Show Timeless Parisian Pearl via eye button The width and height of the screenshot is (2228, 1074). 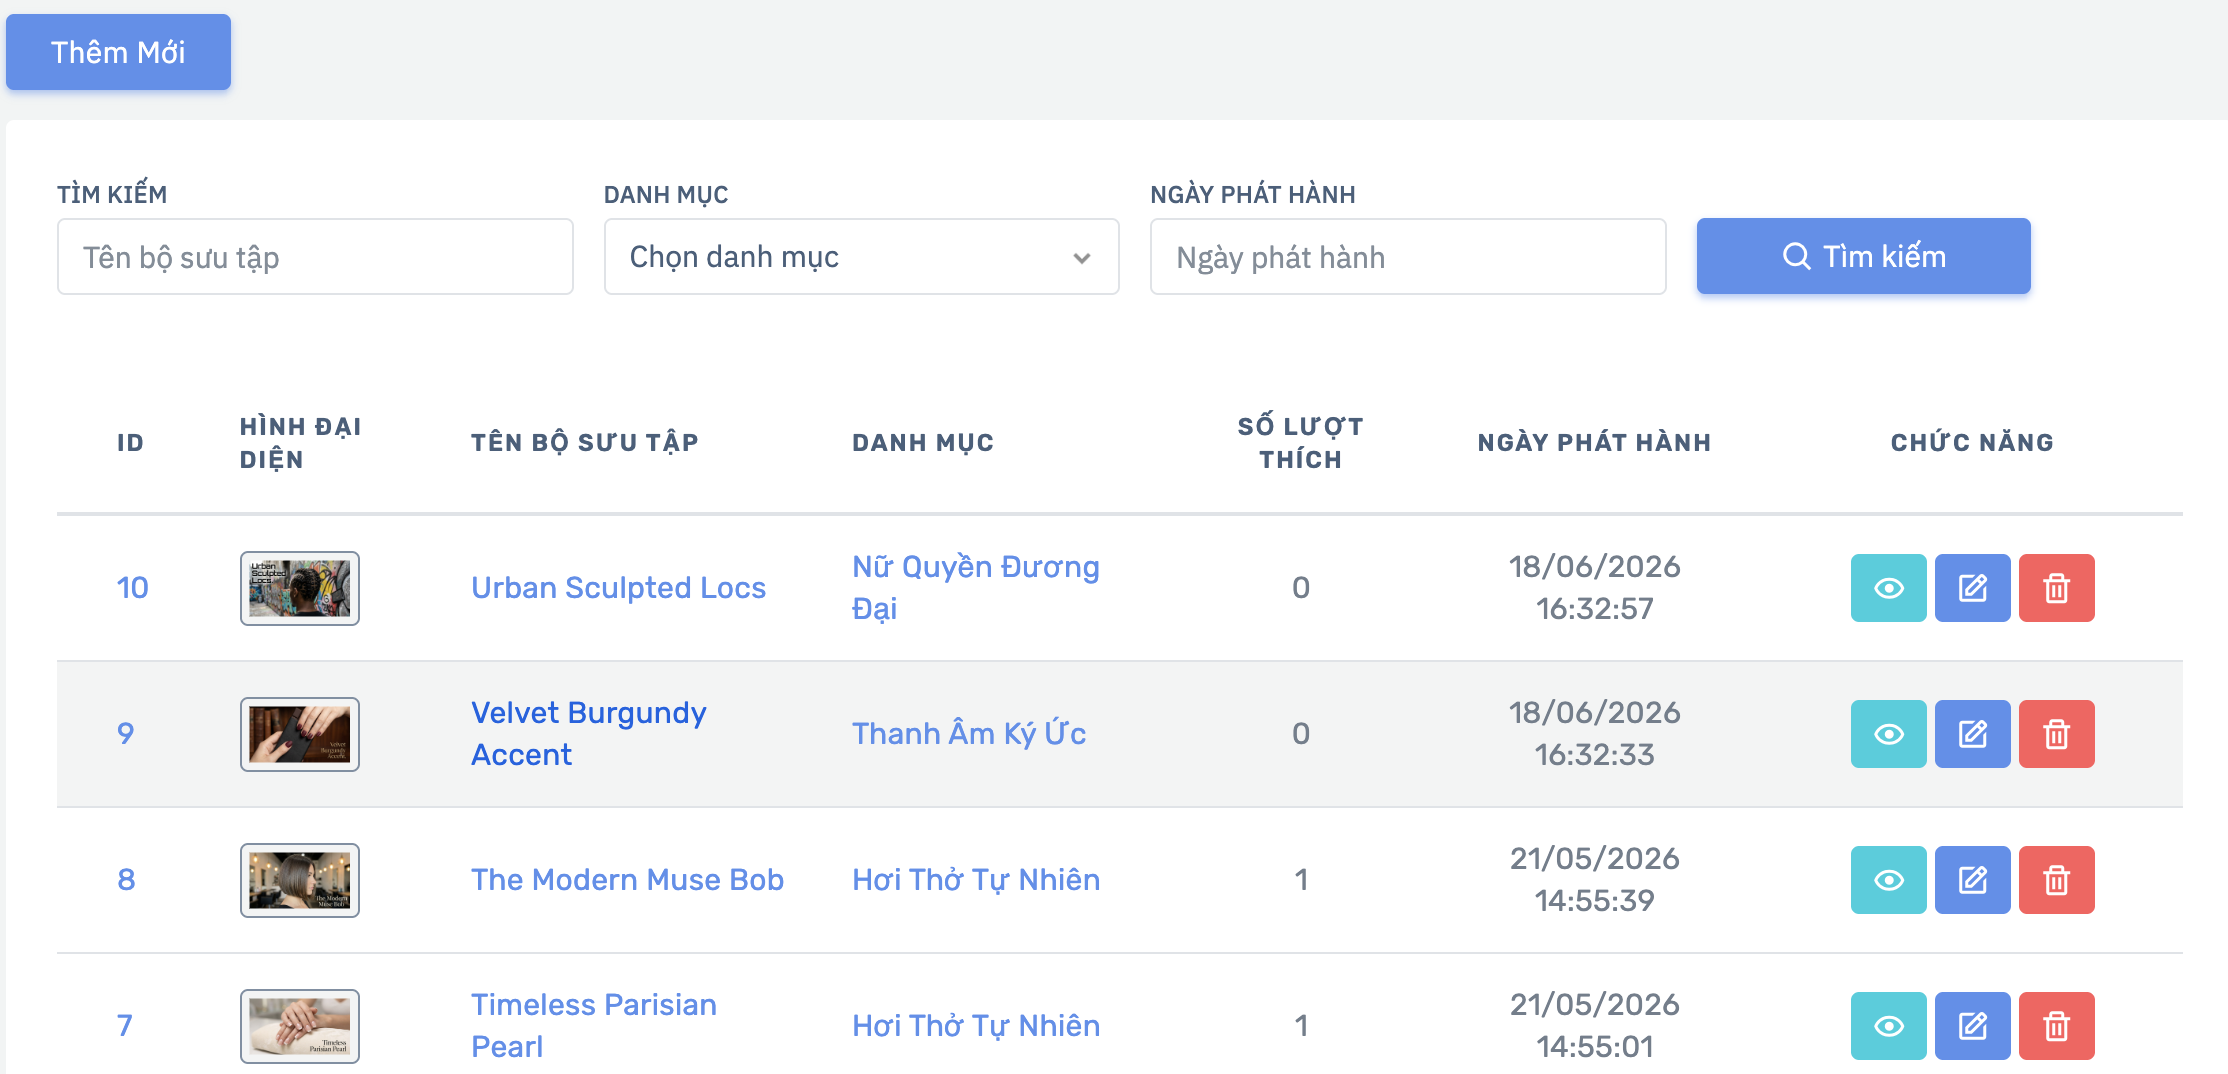1888,1026
